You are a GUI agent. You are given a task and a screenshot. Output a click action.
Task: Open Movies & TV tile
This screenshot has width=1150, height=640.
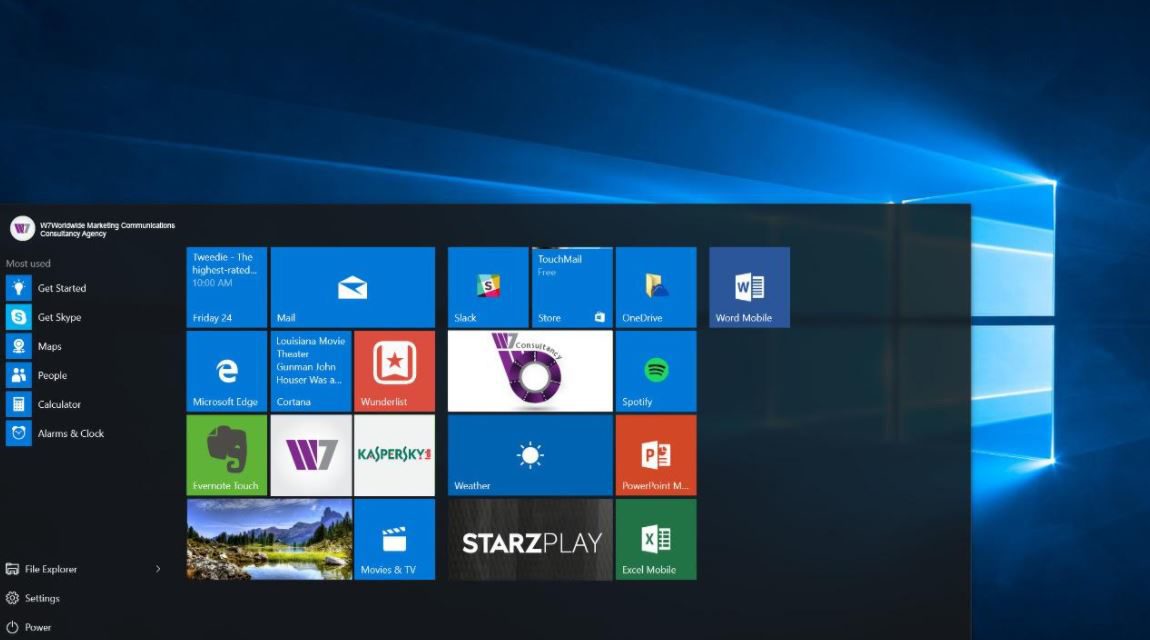(395, 540)
